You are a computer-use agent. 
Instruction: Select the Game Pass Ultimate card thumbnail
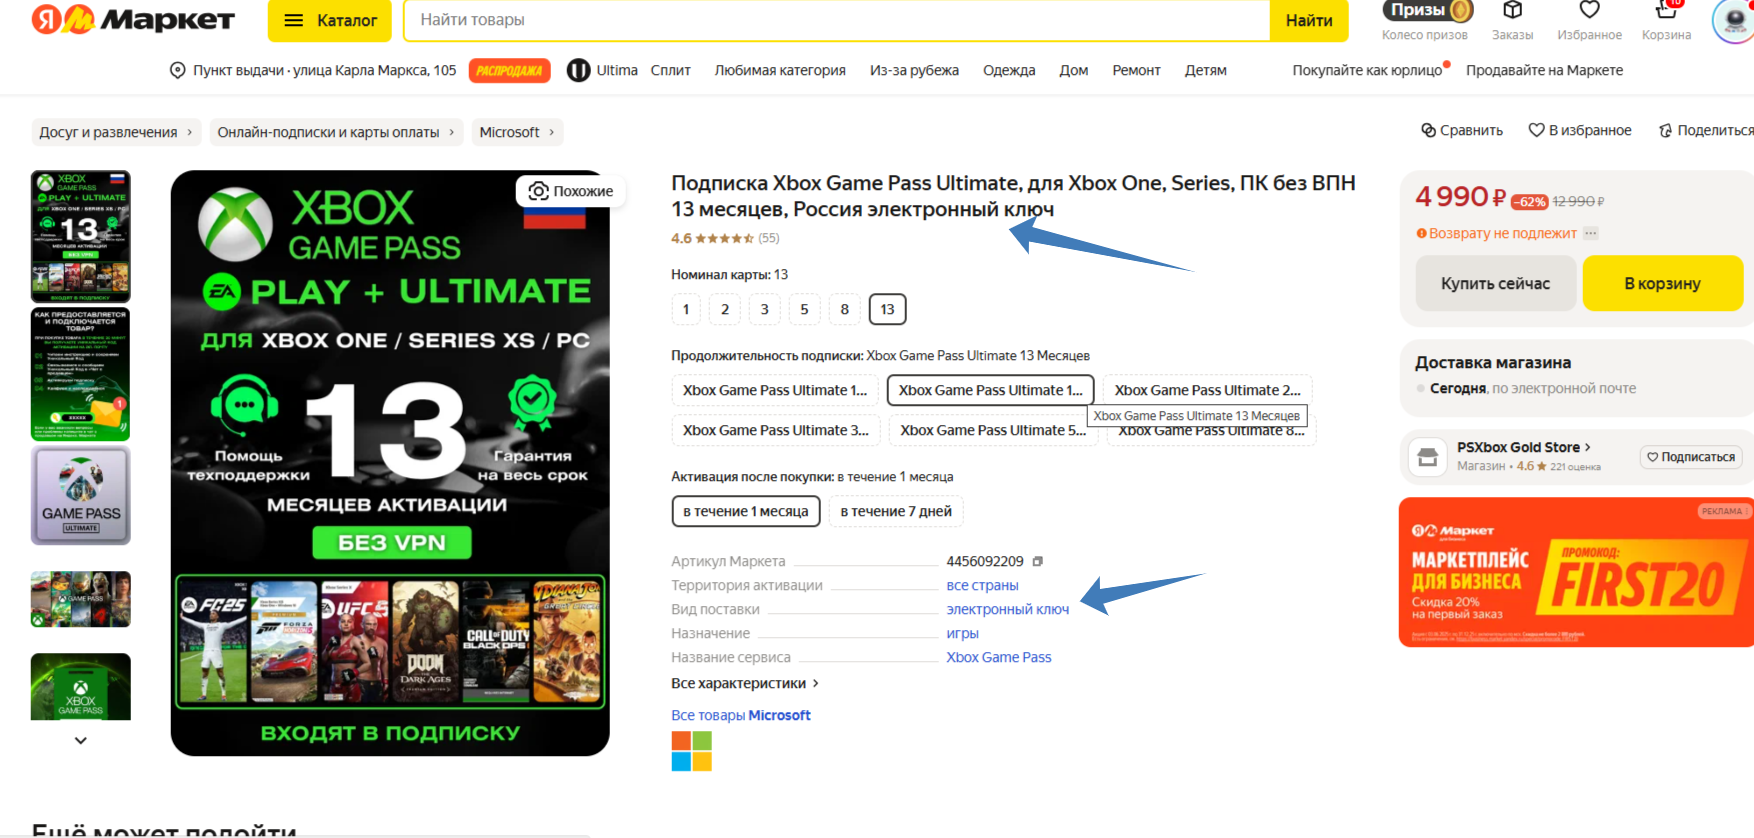tap(81, 495)
